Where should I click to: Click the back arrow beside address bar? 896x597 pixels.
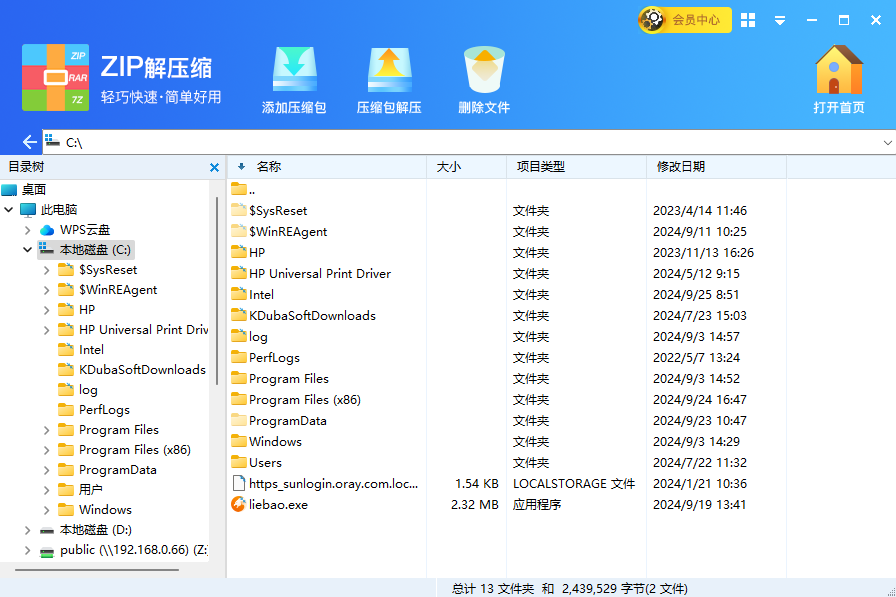(x=29, y=143)
